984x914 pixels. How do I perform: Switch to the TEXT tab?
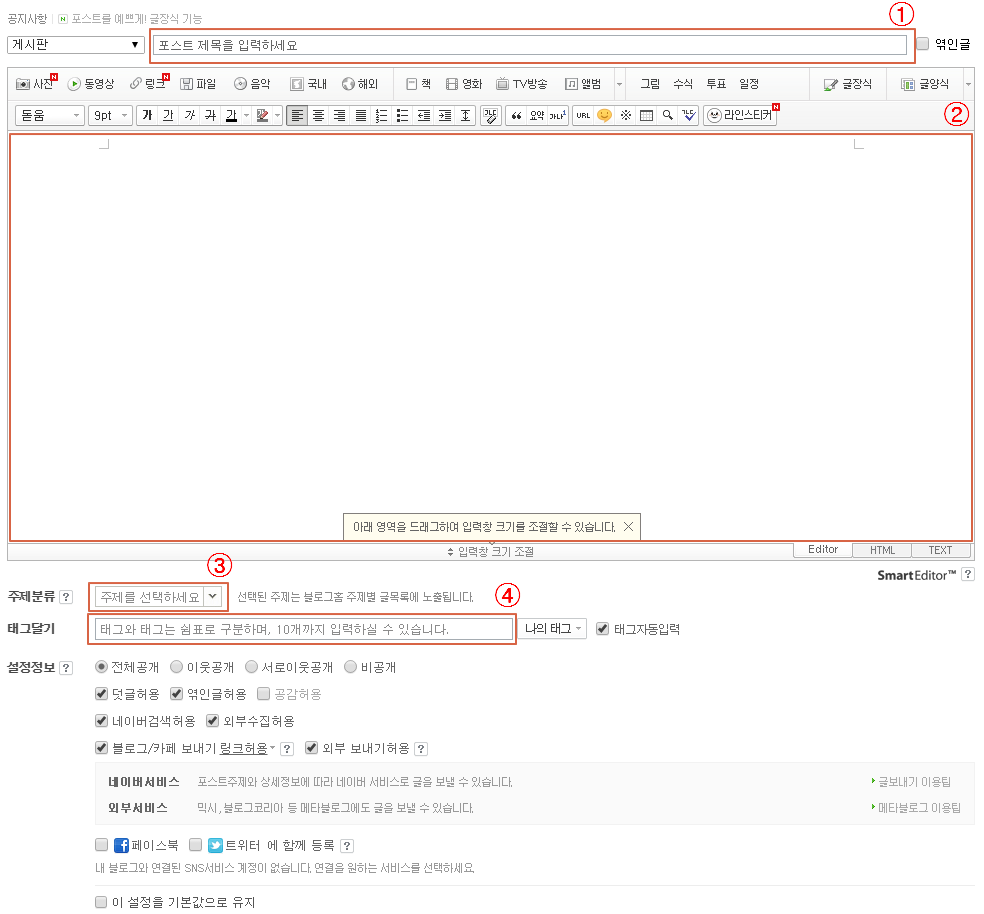coord(940,549)
